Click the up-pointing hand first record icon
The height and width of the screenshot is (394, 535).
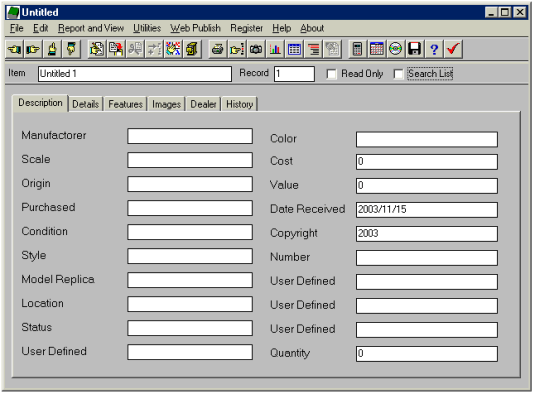click(53, 49)
